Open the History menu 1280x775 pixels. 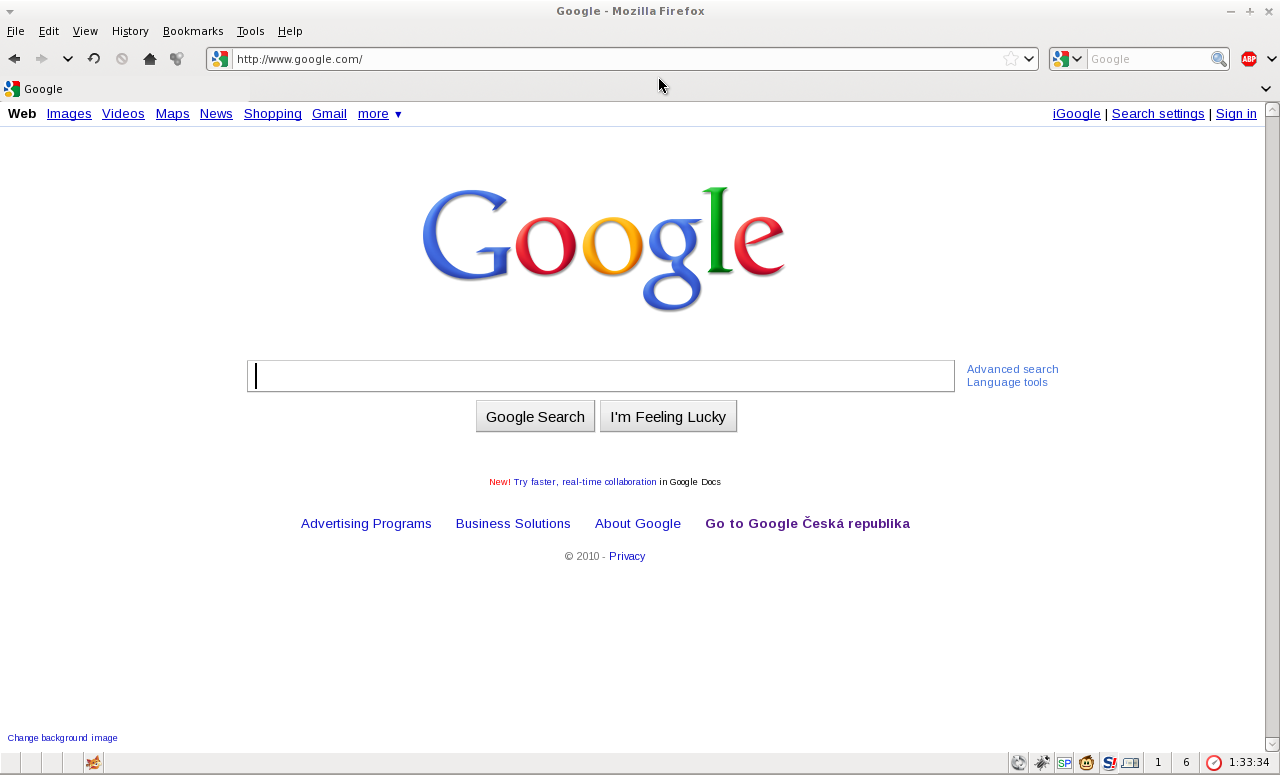tap(130, 31)
